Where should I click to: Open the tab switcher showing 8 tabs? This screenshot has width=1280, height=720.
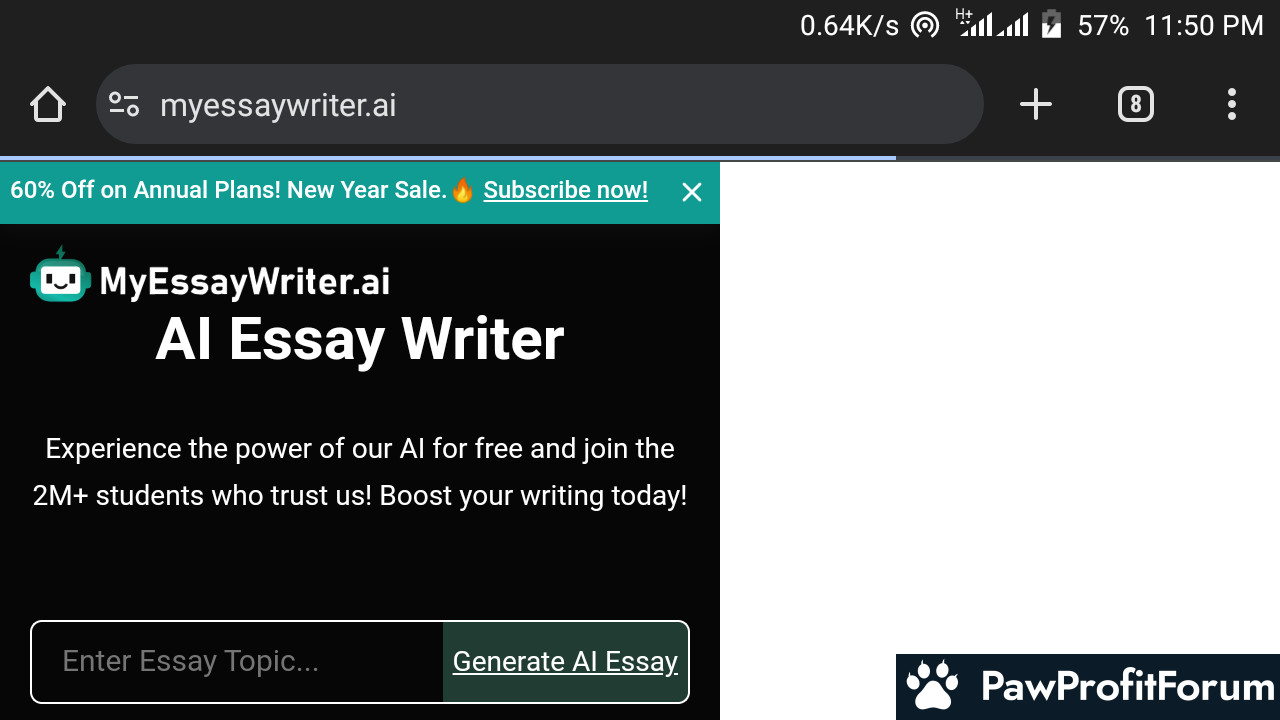1135,104
